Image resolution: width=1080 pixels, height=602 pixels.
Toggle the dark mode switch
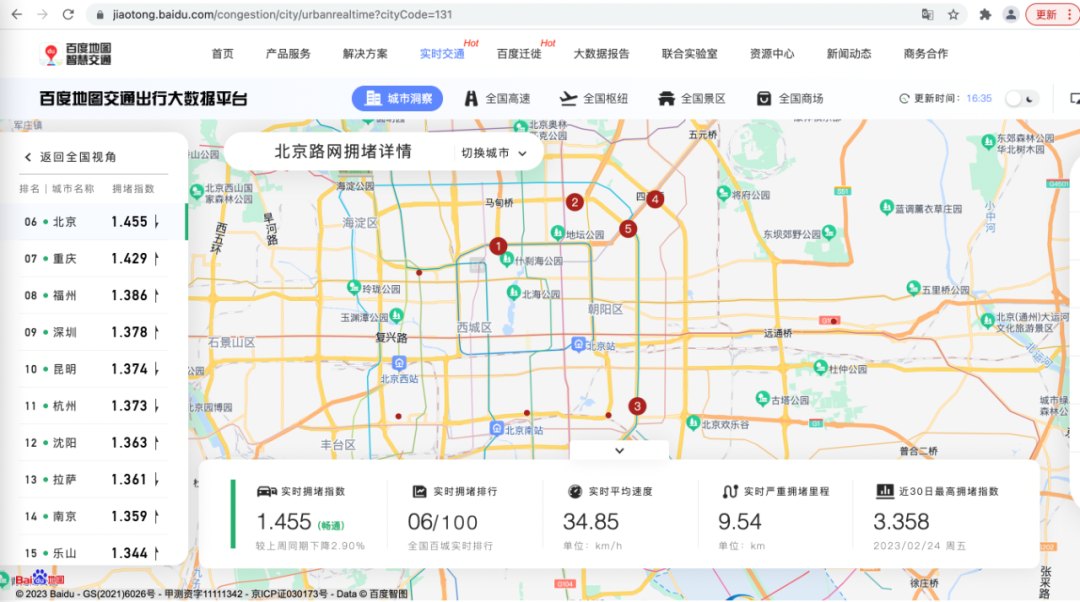[x=1022, y=98]
